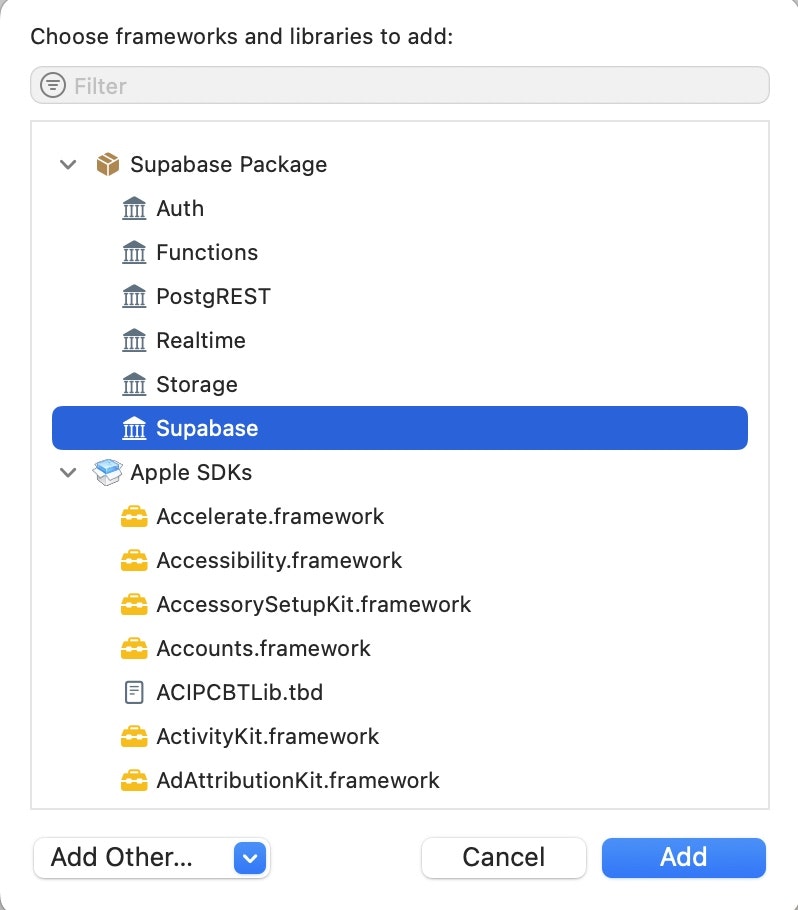This screenshot has width=798, height=910.
Task: Select the Realtime library row
Action: (200, 340)
